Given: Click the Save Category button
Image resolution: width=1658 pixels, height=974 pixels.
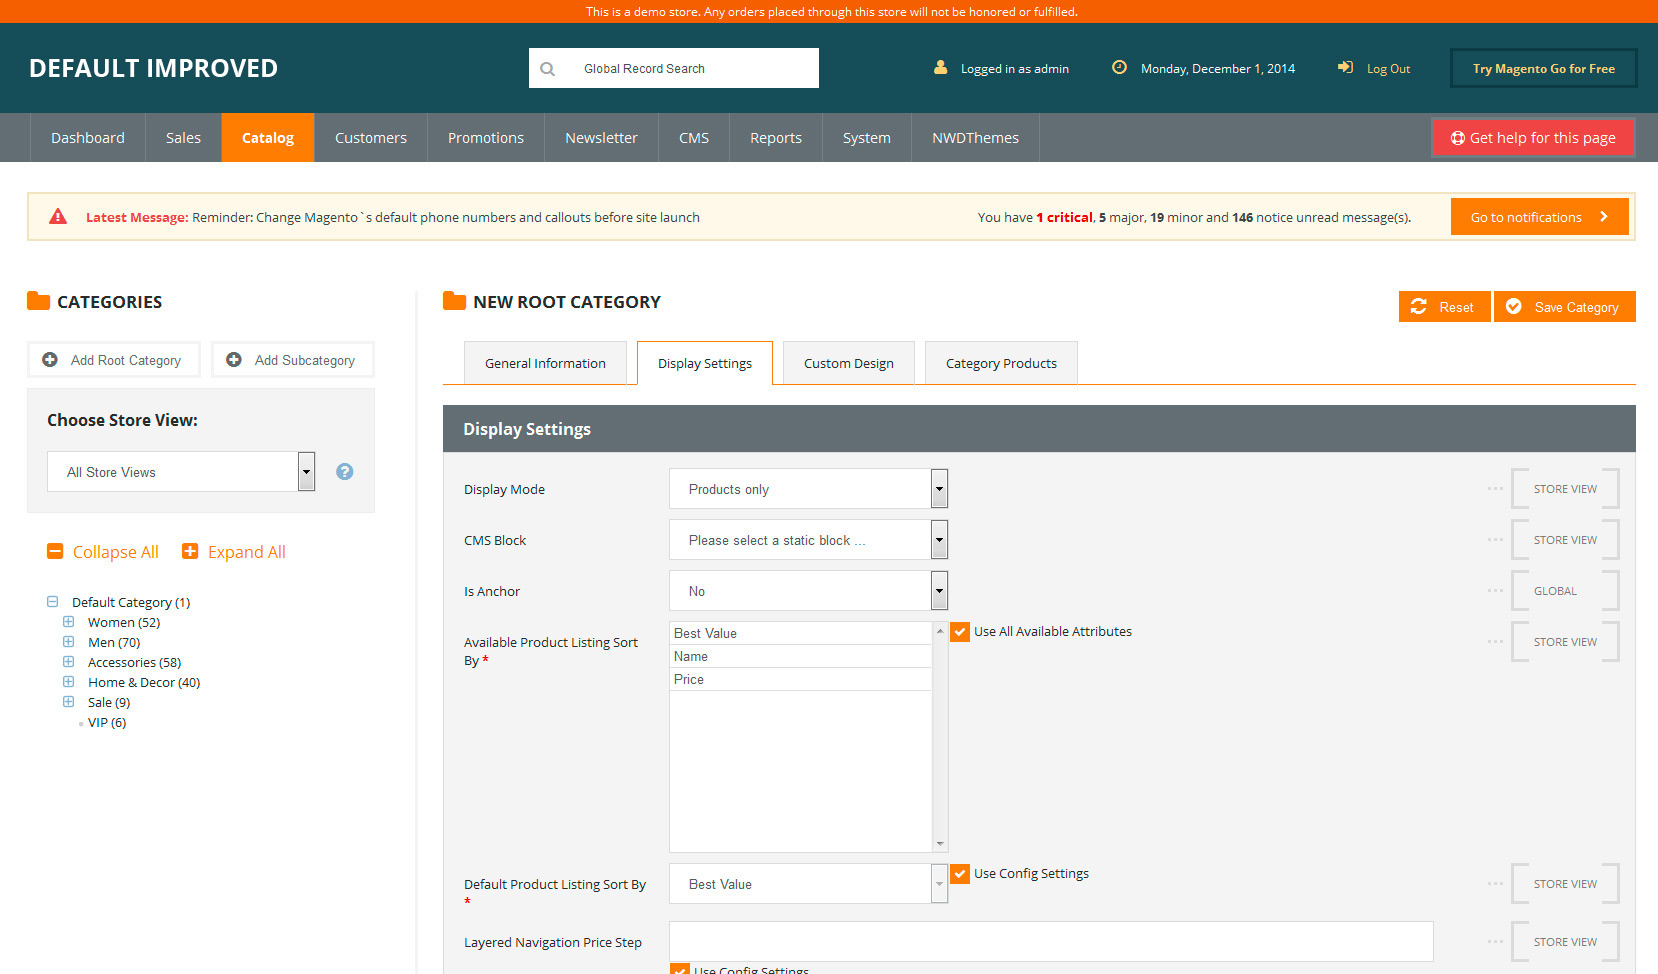Looking at the screenshot, I should 1564,307.
